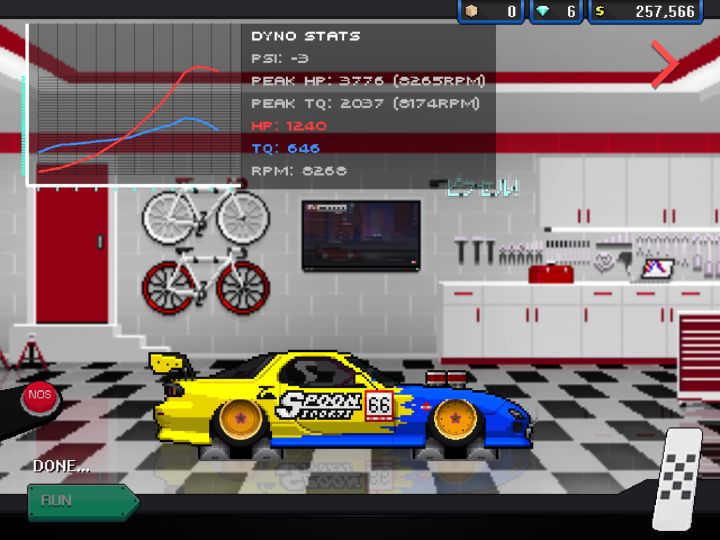Click the PSI: -3 readout
Screen dimensions: 720x540
280,58
